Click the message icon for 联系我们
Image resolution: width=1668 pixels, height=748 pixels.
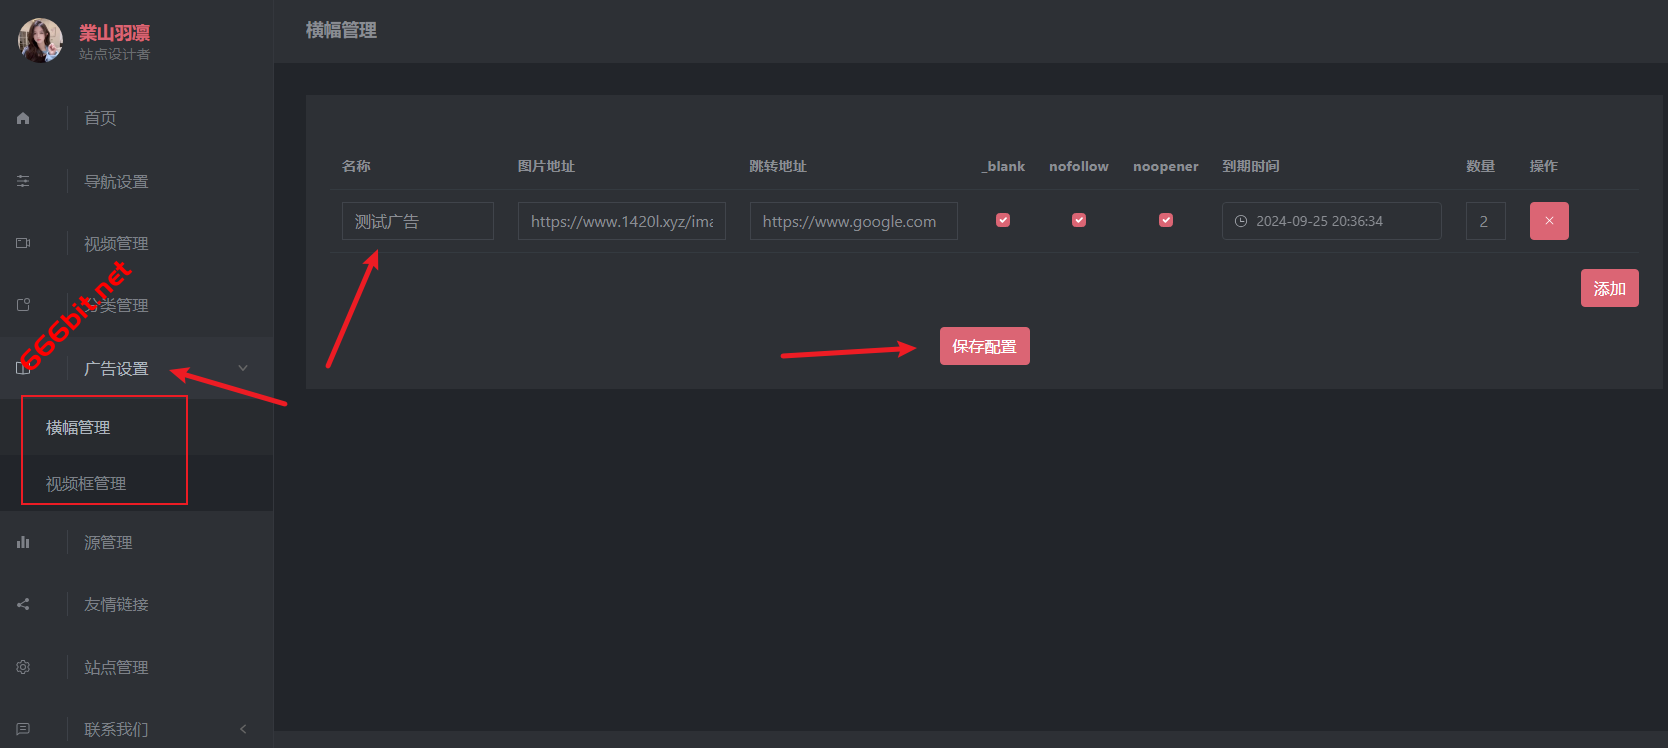(23, 729)
